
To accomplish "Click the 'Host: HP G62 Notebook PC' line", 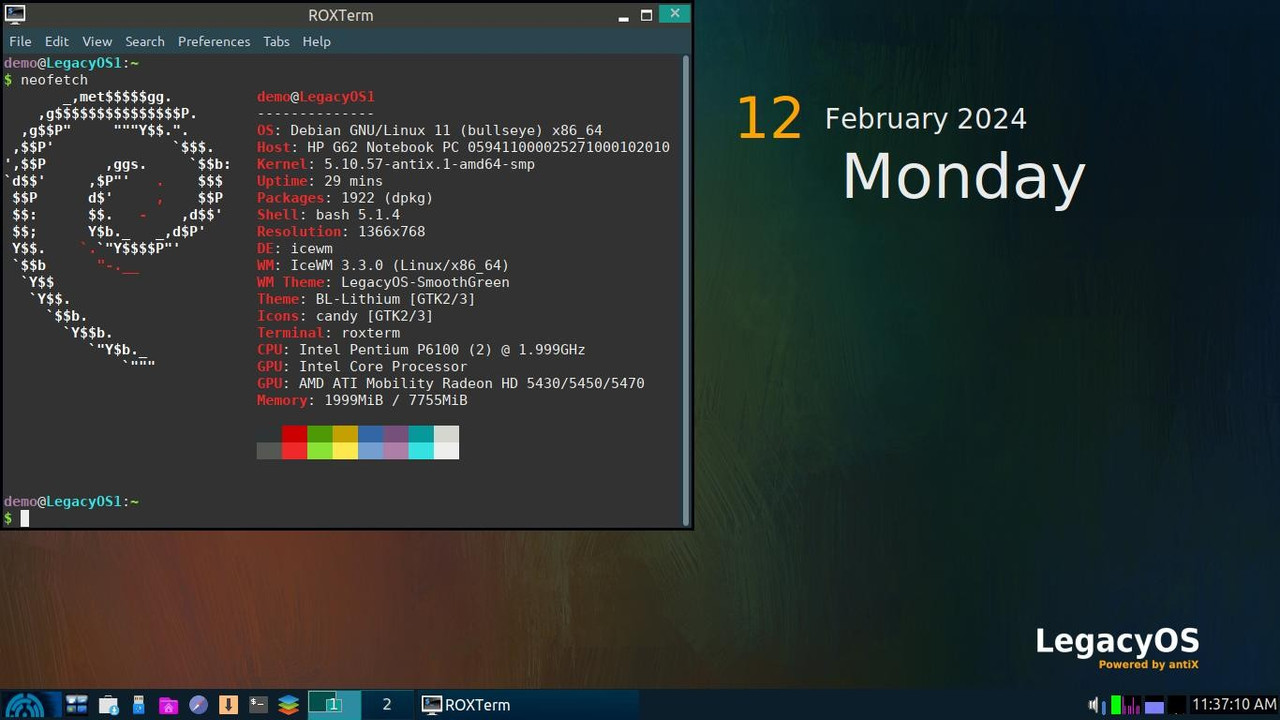I will [x=463, y=147].
